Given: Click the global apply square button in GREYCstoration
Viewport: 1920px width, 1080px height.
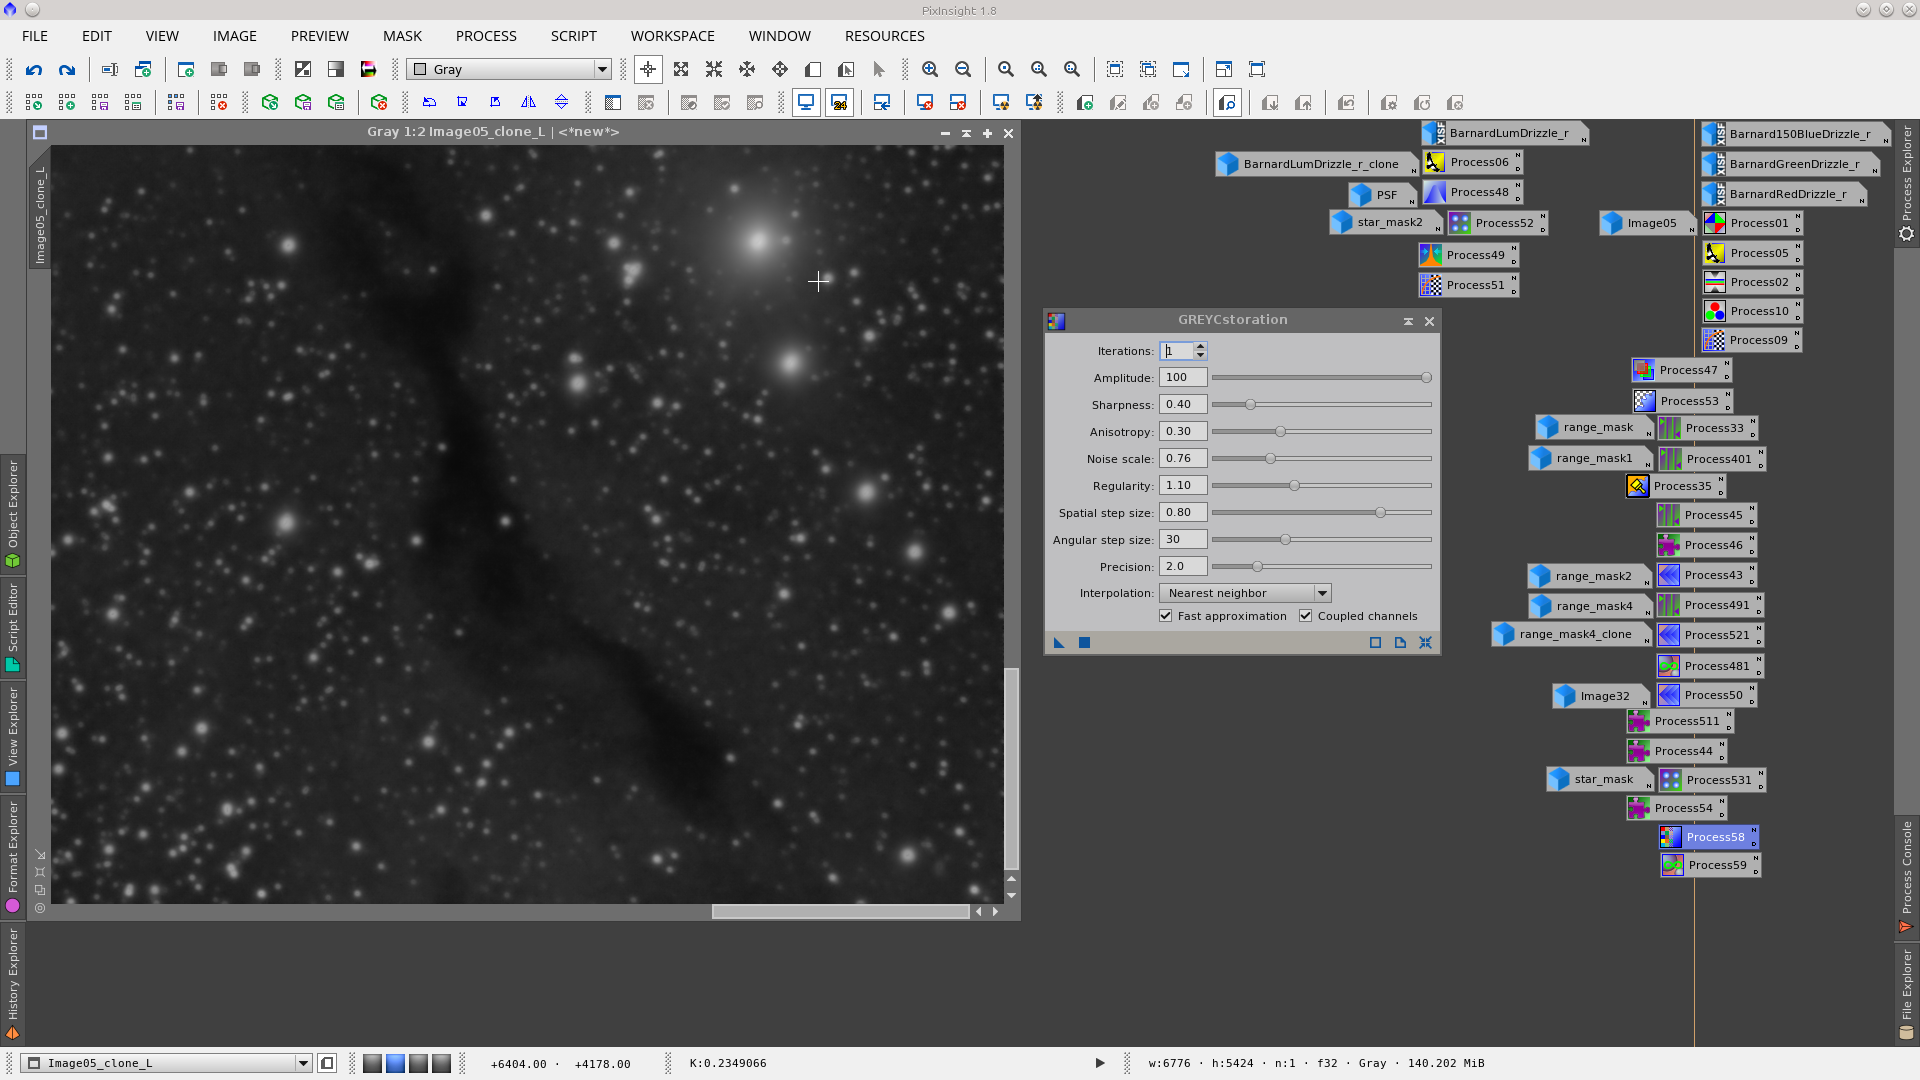Looking at the screenshot, I should click(x=1084, y=643).
